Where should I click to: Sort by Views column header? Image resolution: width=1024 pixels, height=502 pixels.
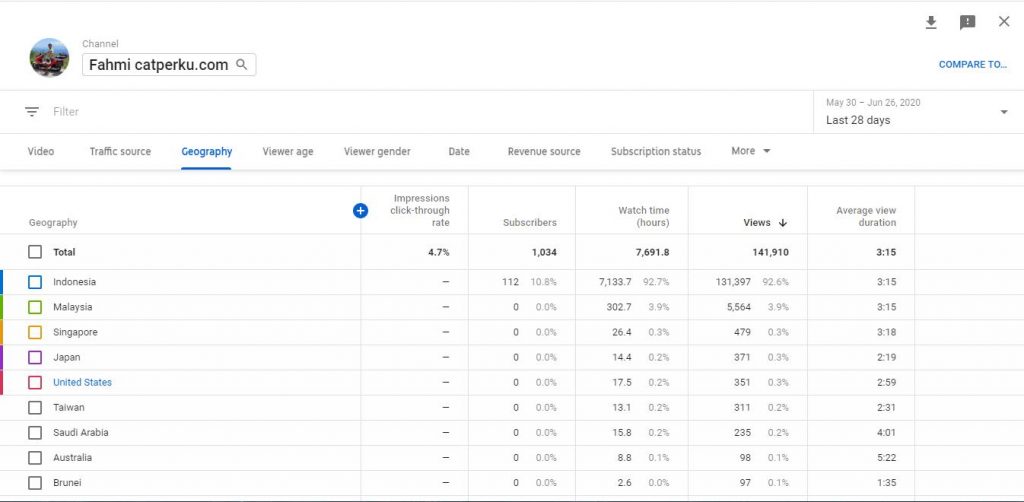(x=757, y=223)
